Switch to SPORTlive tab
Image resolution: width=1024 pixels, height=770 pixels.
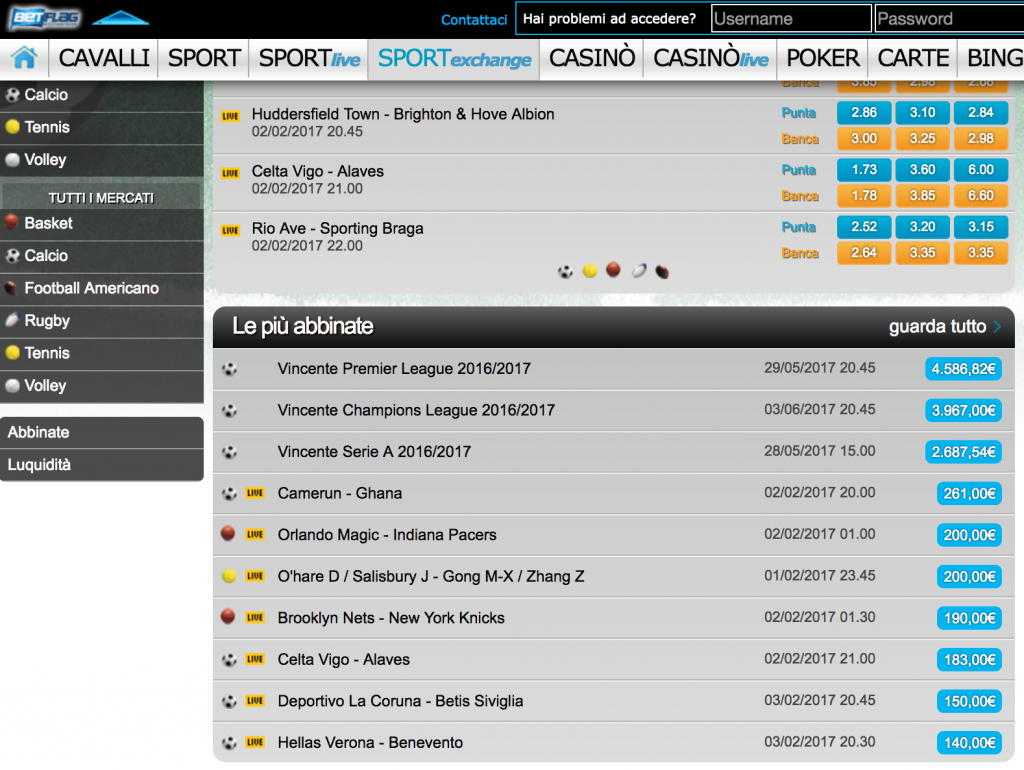coord(309,58)
